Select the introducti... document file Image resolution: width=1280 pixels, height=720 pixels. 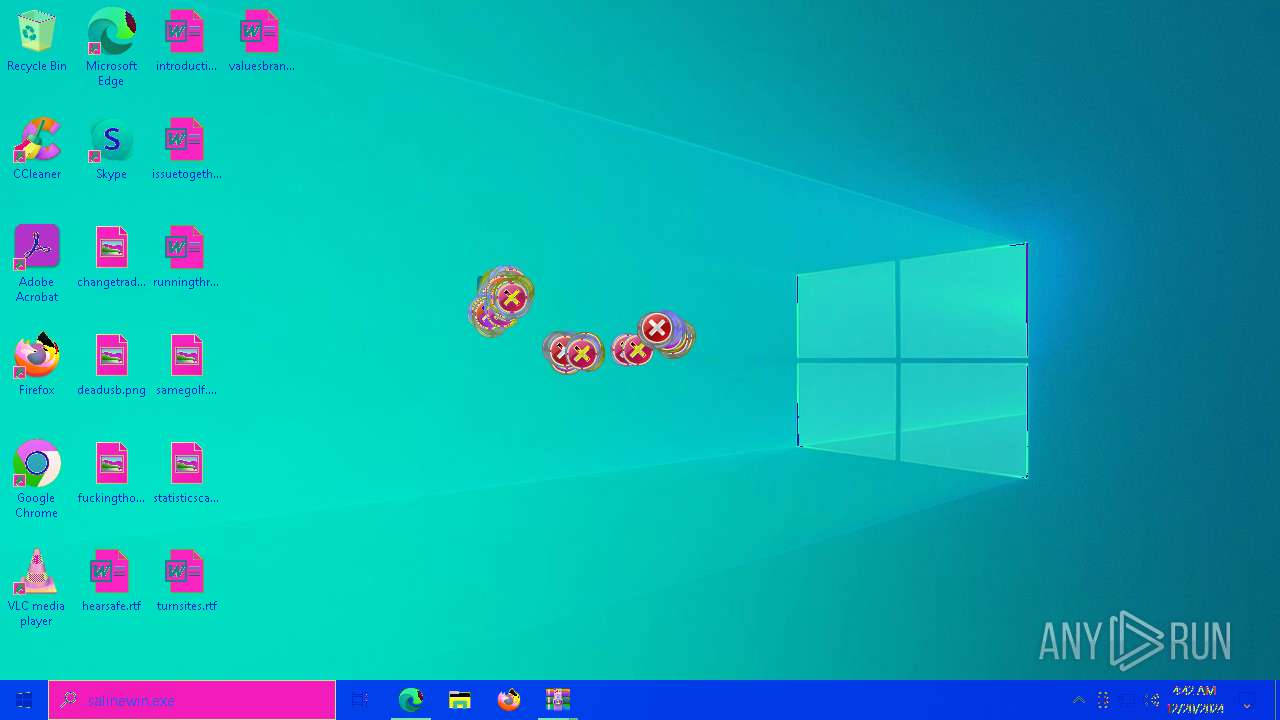[186, 42]
